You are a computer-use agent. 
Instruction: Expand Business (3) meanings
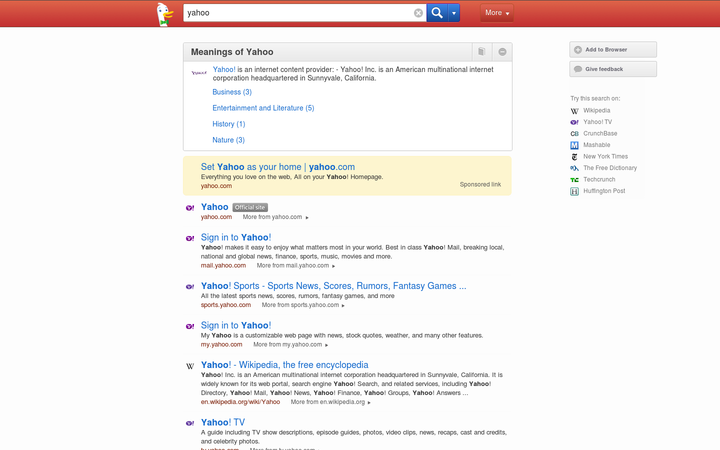pos(232,92)
